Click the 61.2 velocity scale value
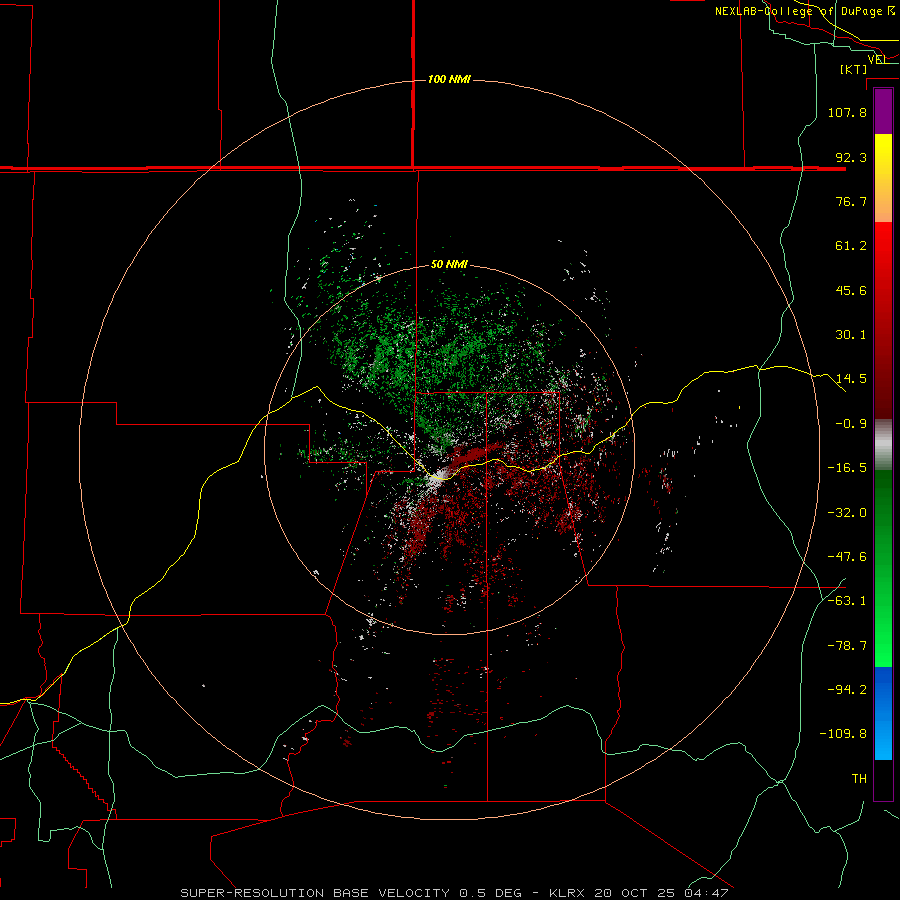The height and width of the screenshot is (900, 900). pos(851,246)
